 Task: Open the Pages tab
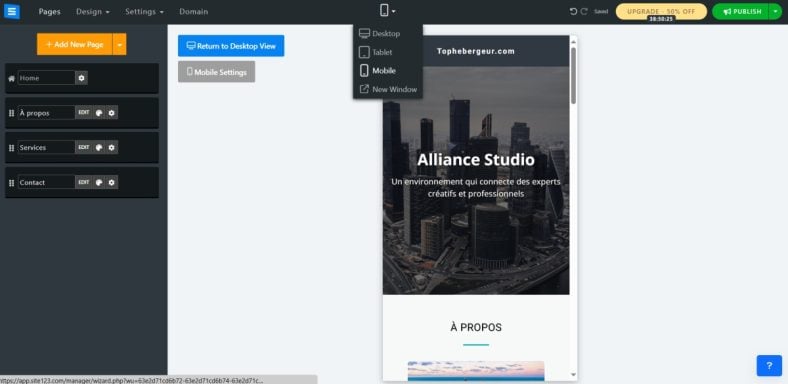click(49, 12)
